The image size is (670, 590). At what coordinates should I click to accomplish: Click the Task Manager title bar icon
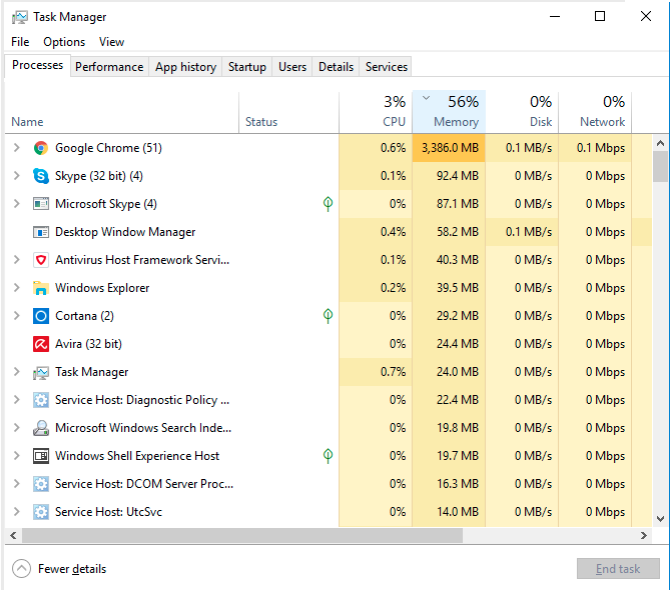click(x=20, y=17)
